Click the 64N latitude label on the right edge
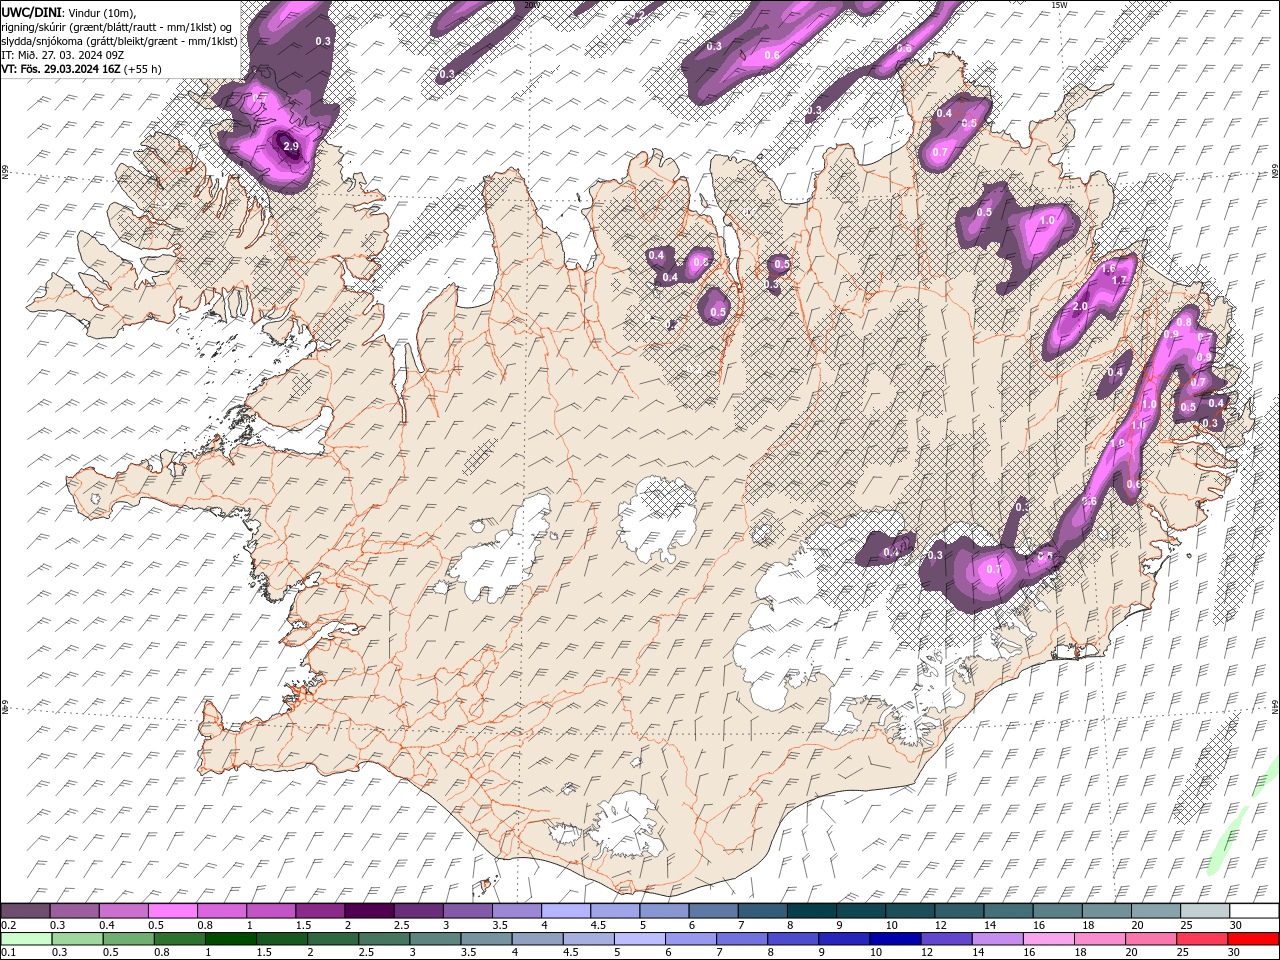 click(1275, 705)
